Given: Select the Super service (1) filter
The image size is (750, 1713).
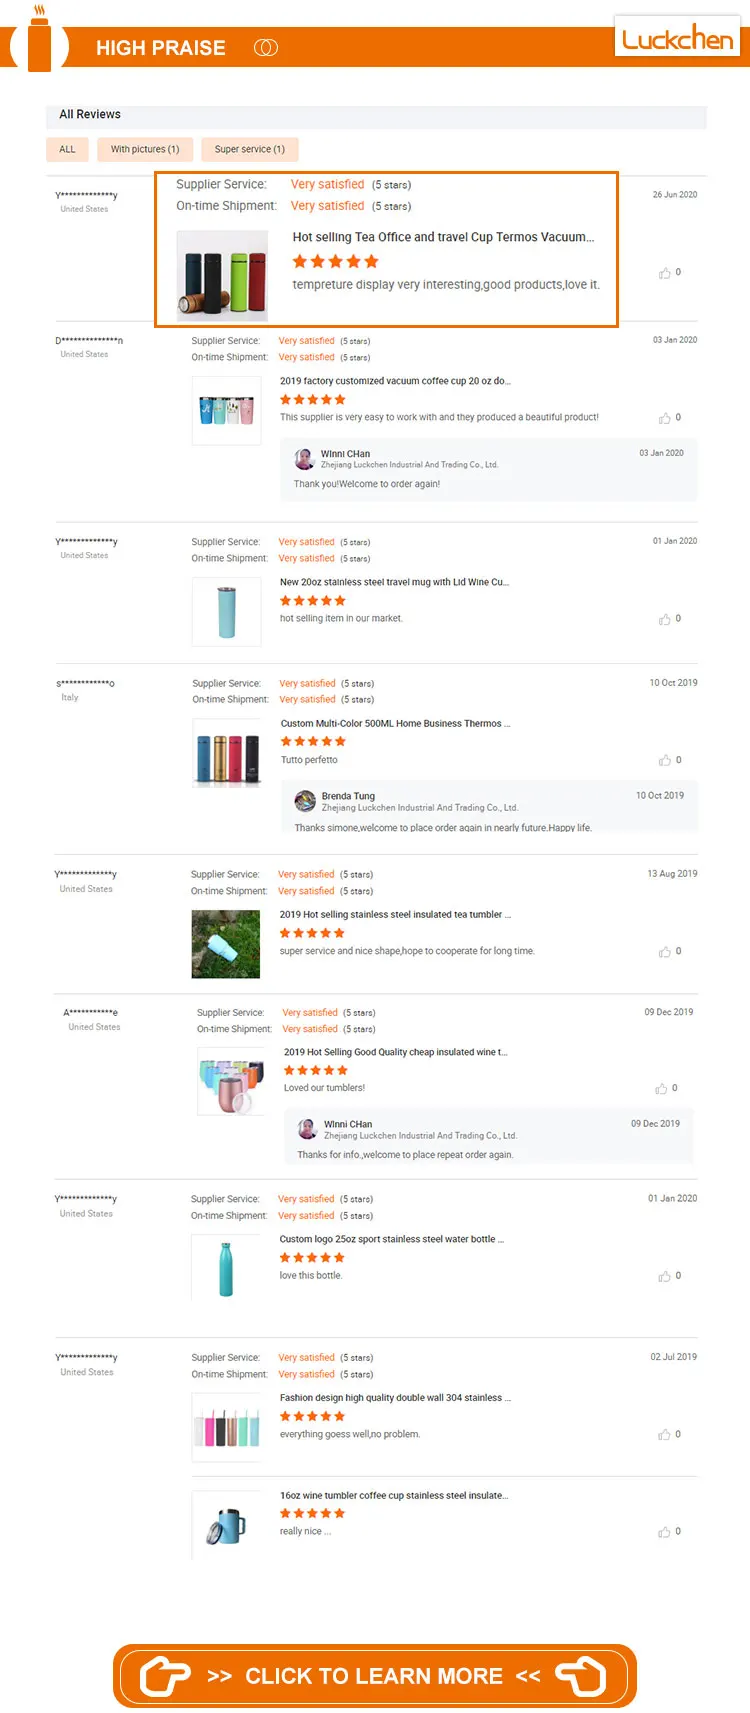Looking at the screenshot, I should (249, 149).
